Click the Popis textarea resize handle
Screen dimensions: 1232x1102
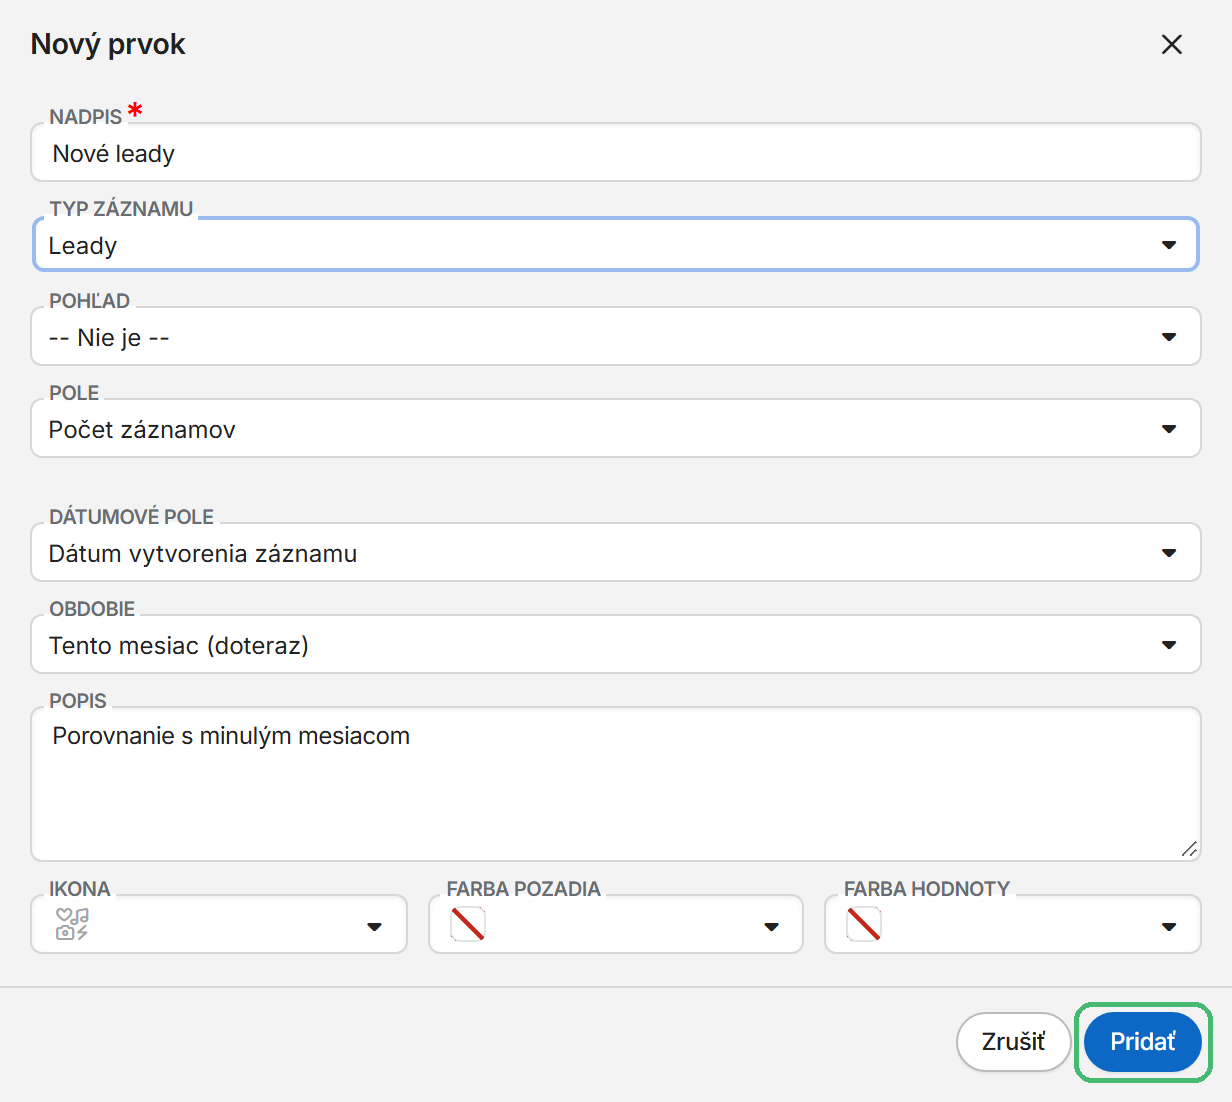[1189, 849]
